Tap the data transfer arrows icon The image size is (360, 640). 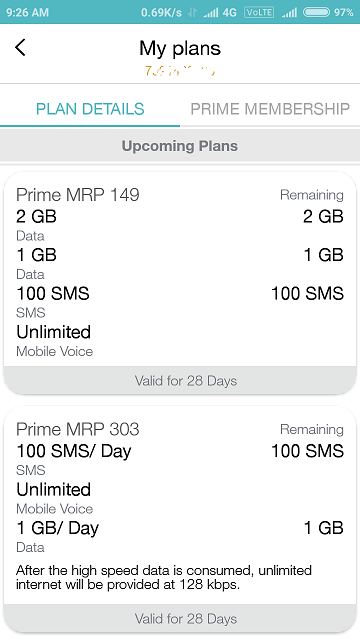point(192,13)
